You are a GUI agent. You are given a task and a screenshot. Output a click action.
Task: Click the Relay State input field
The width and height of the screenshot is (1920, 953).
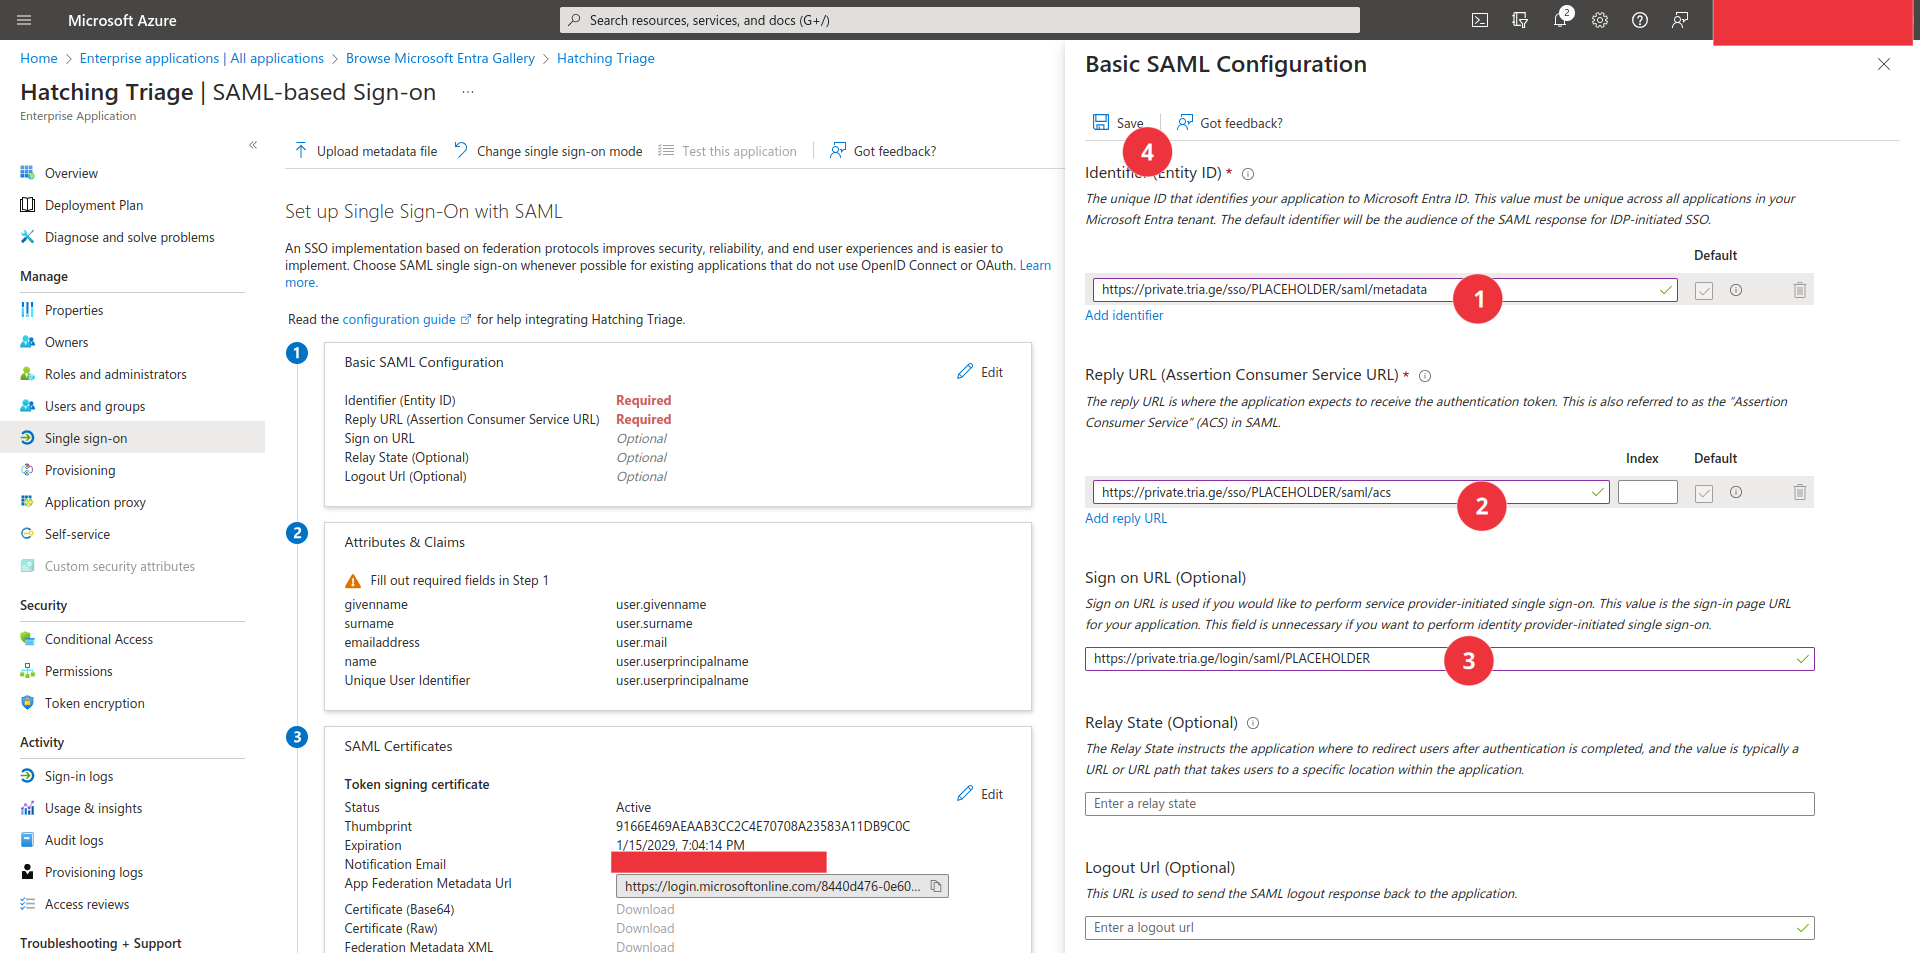click(1449, 804)
